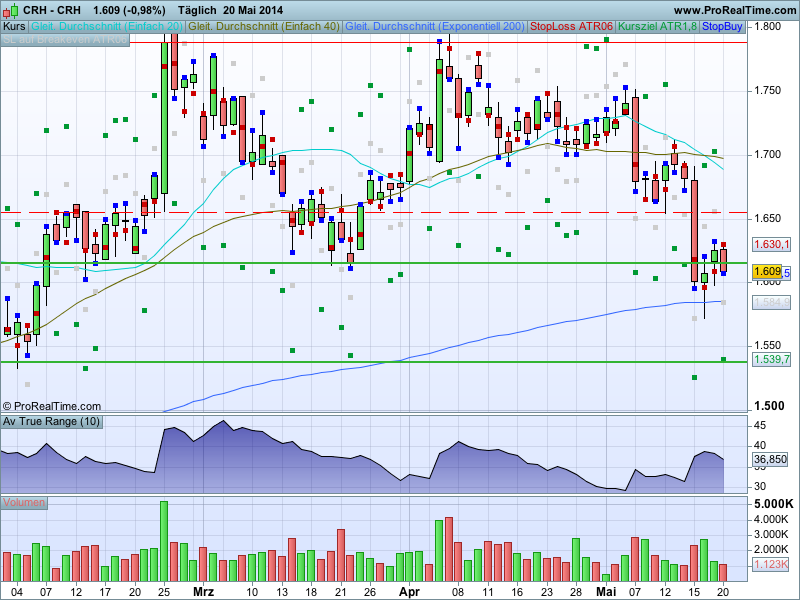Select the StopLoss ATR06 indicator label
800x600 pixels.
571,27
